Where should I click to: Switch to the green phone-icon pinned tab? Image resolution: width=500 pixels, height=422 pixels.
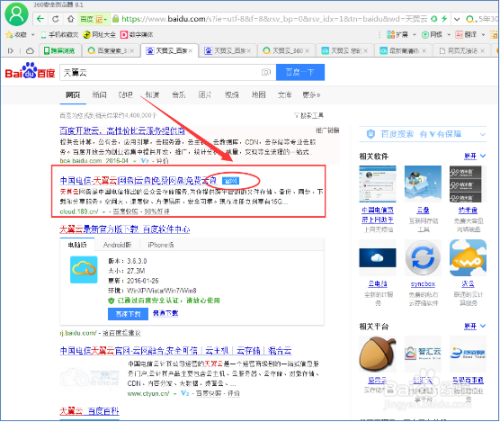coord(60,51)
